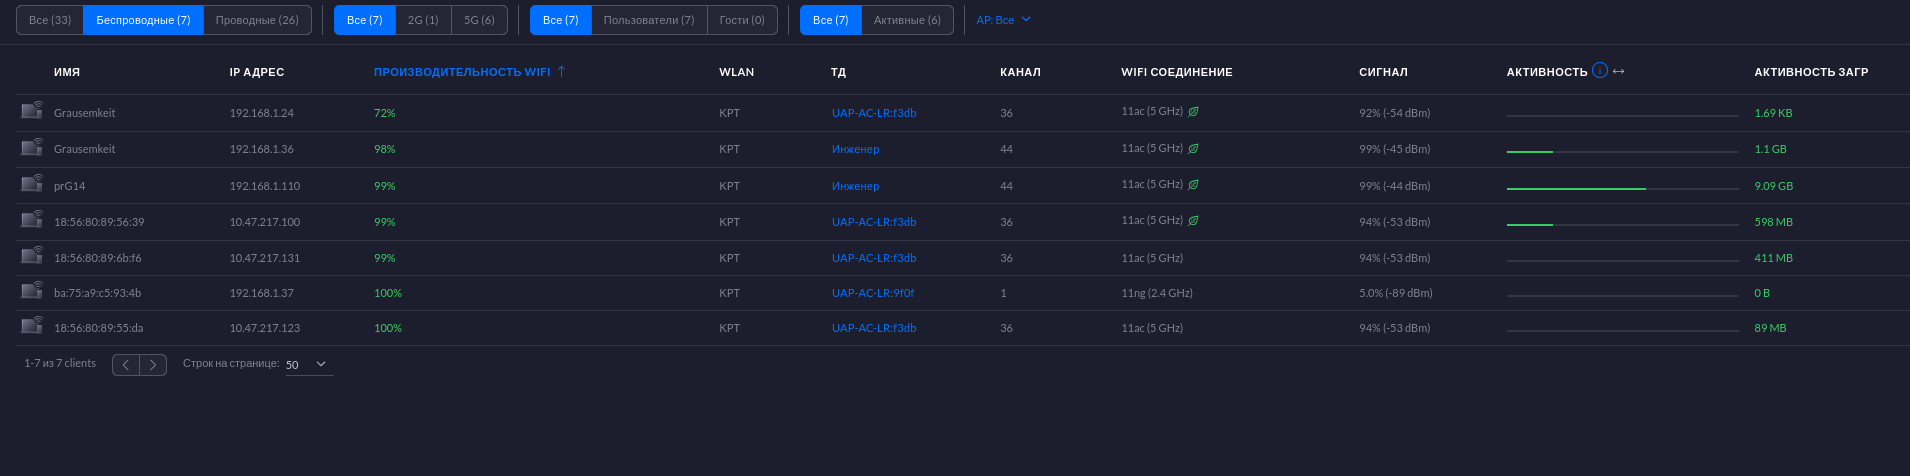The width and height of the screenshot is (1910, 476).
Task: Go to next page of clients
Action: click(153, 365)
